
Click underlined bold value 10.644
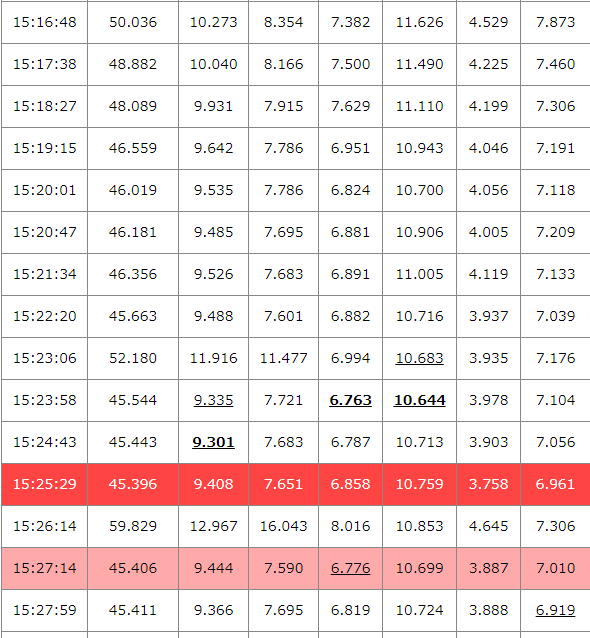420,400
